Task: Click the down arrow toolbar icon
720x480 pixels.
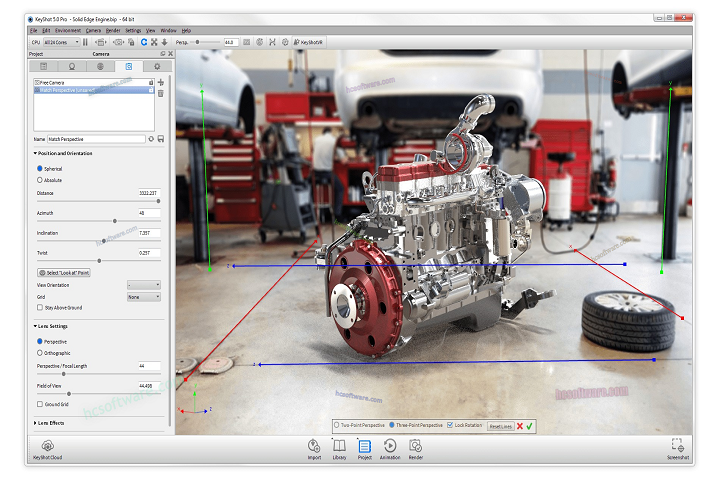Action: 164,42
